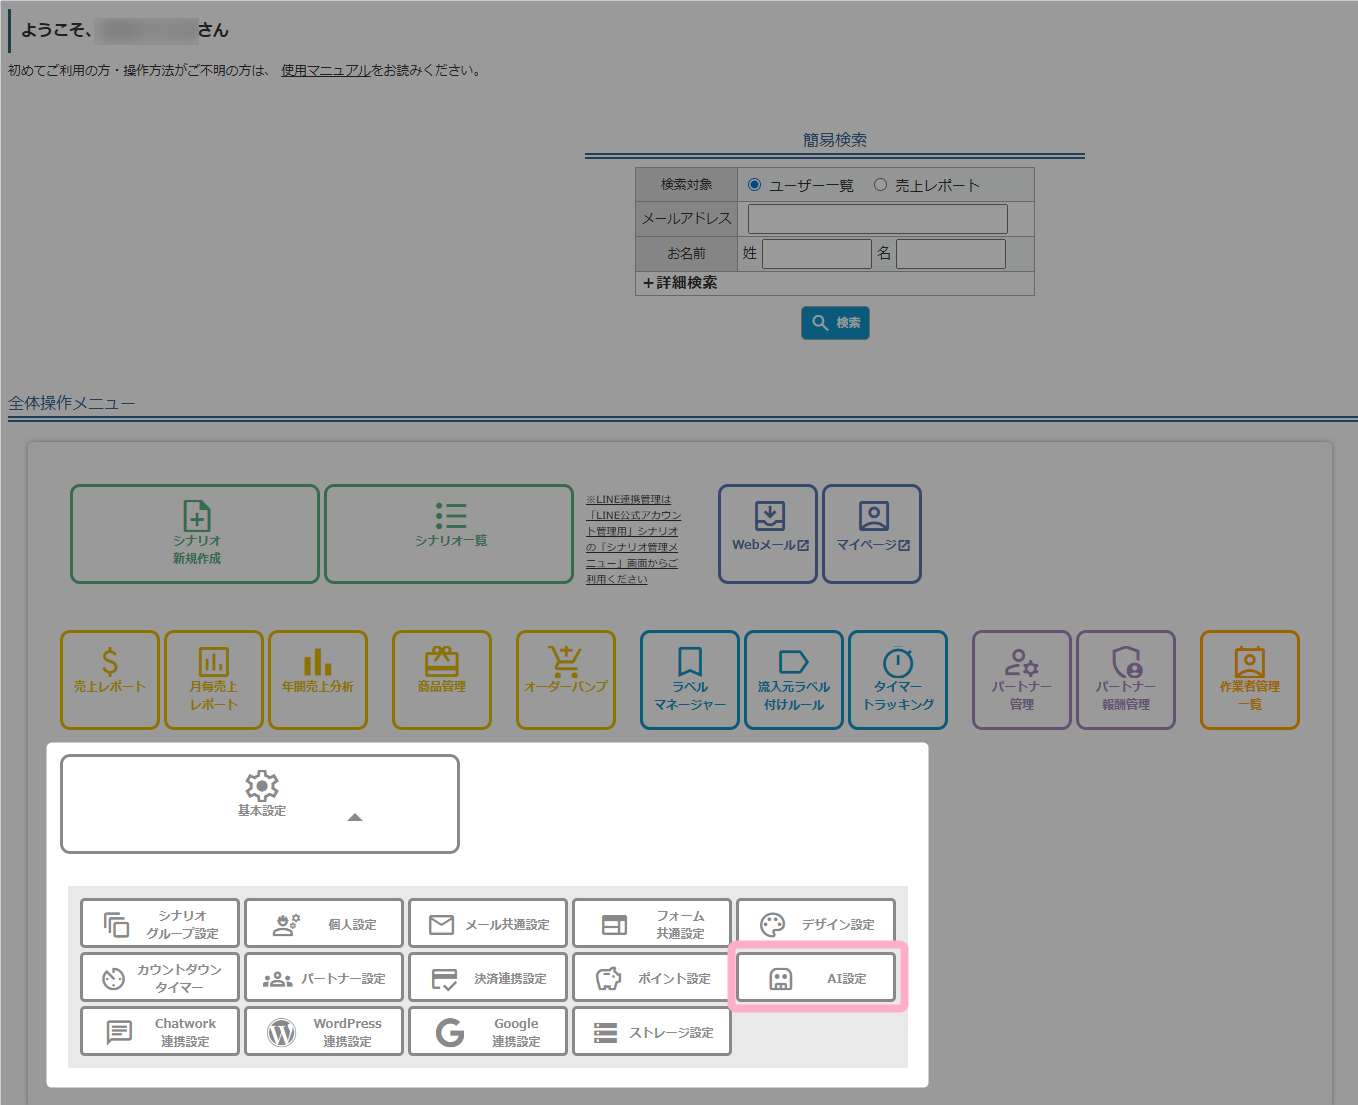Open the タイマートラッキング stopwatch icon

click(898, 662)
